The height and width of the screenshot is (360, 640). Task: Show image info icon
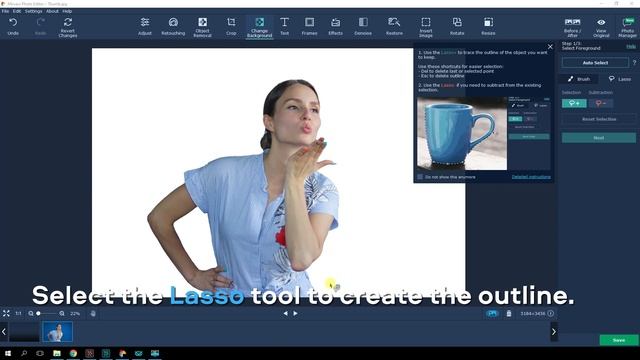pos(551,313)
